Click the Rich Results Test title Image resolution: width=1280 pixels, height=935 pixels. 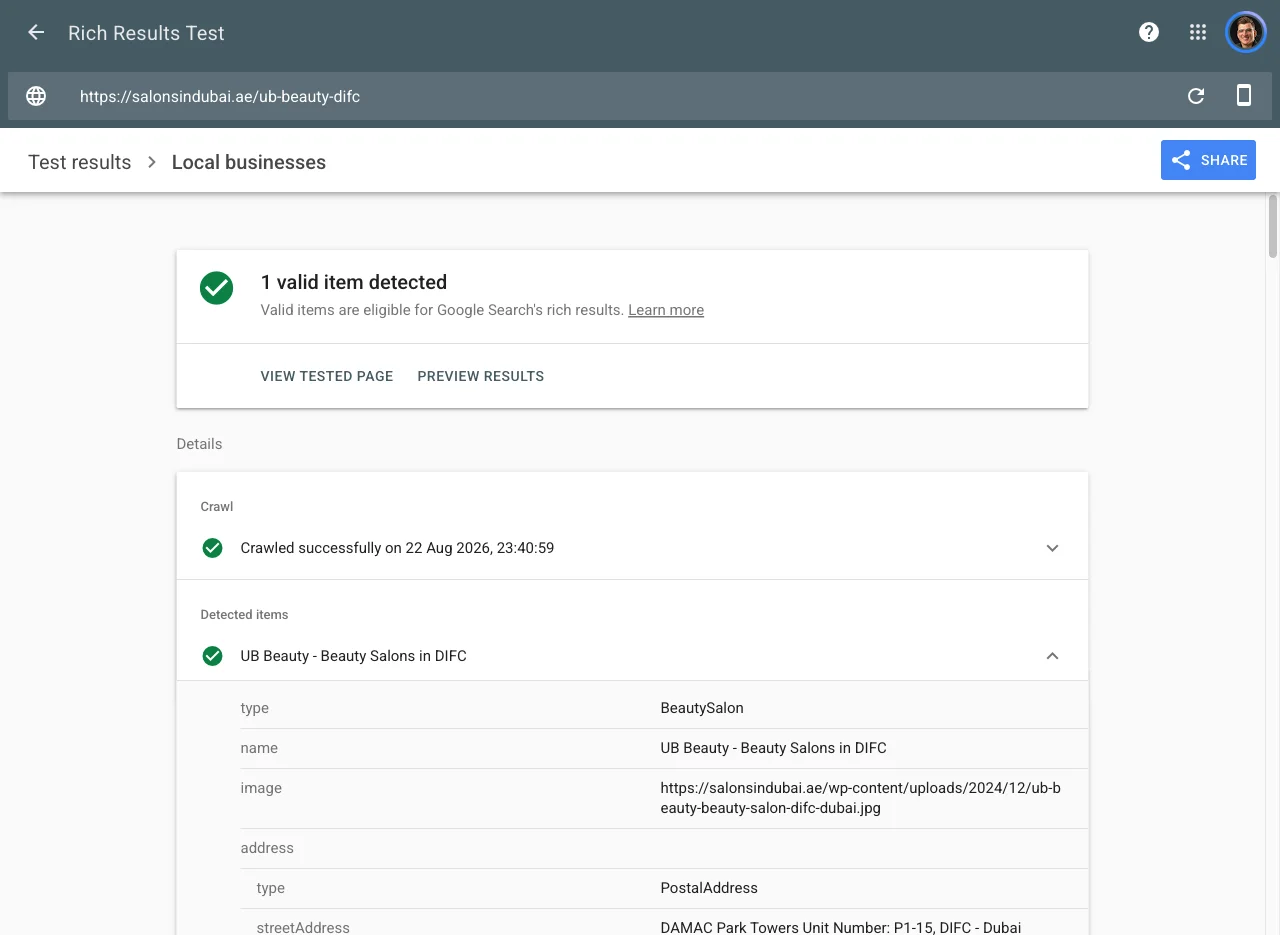(x=146, y=33)
